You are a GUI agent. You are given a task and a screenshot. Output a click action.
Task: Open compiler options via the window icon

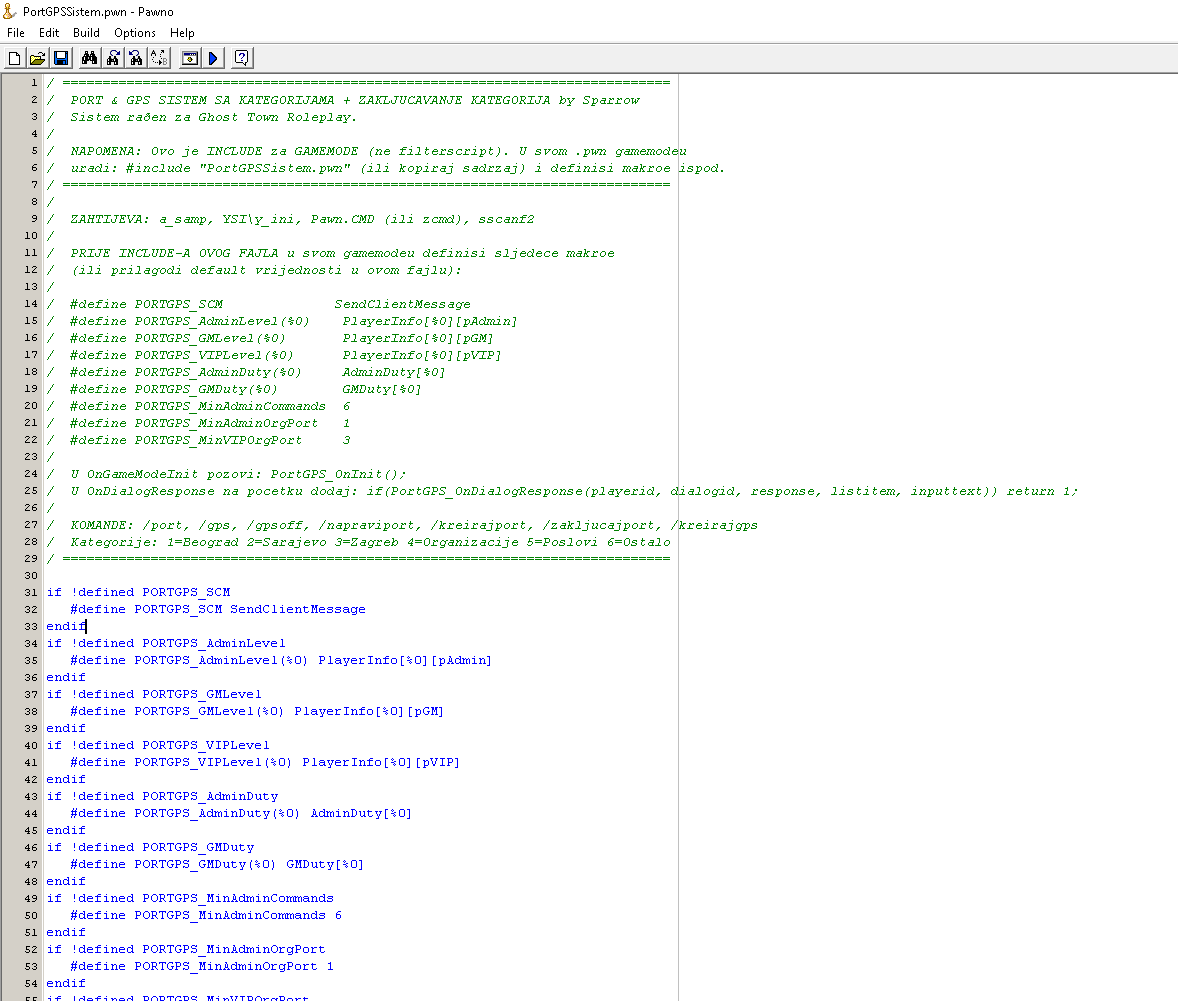tap(189, 57)
